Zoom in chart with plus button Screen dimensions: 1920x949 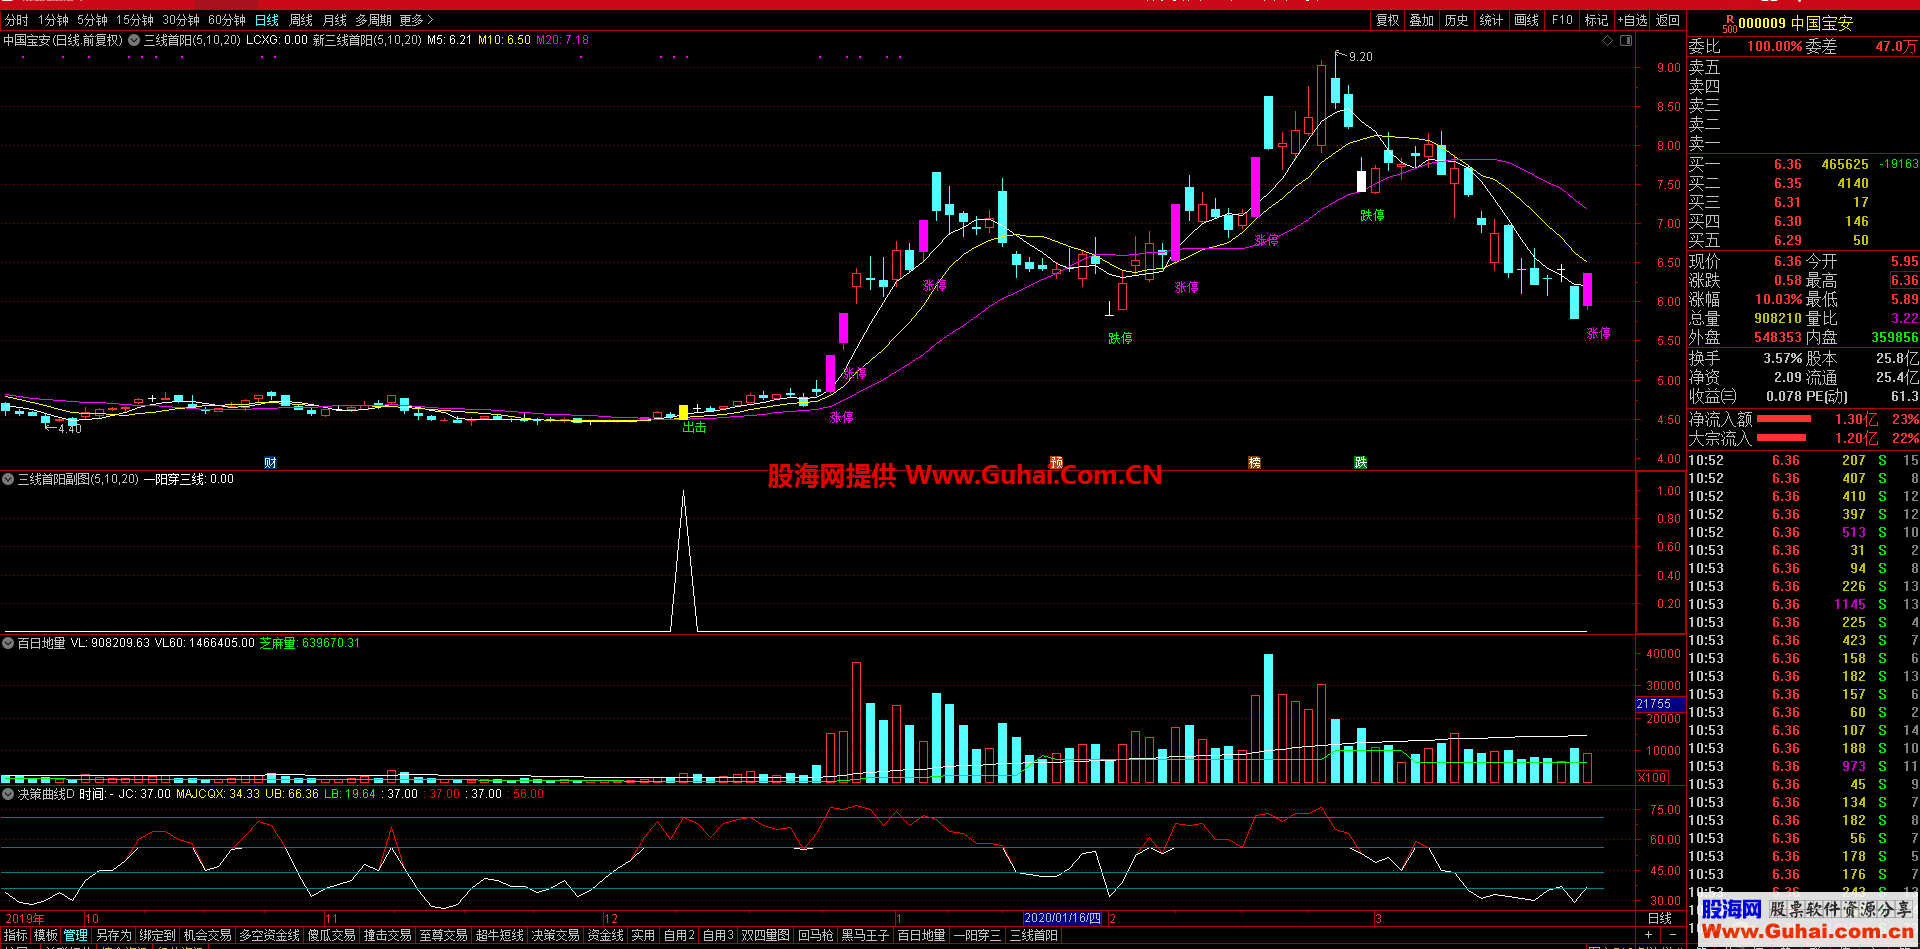[x=1648, y=935]
